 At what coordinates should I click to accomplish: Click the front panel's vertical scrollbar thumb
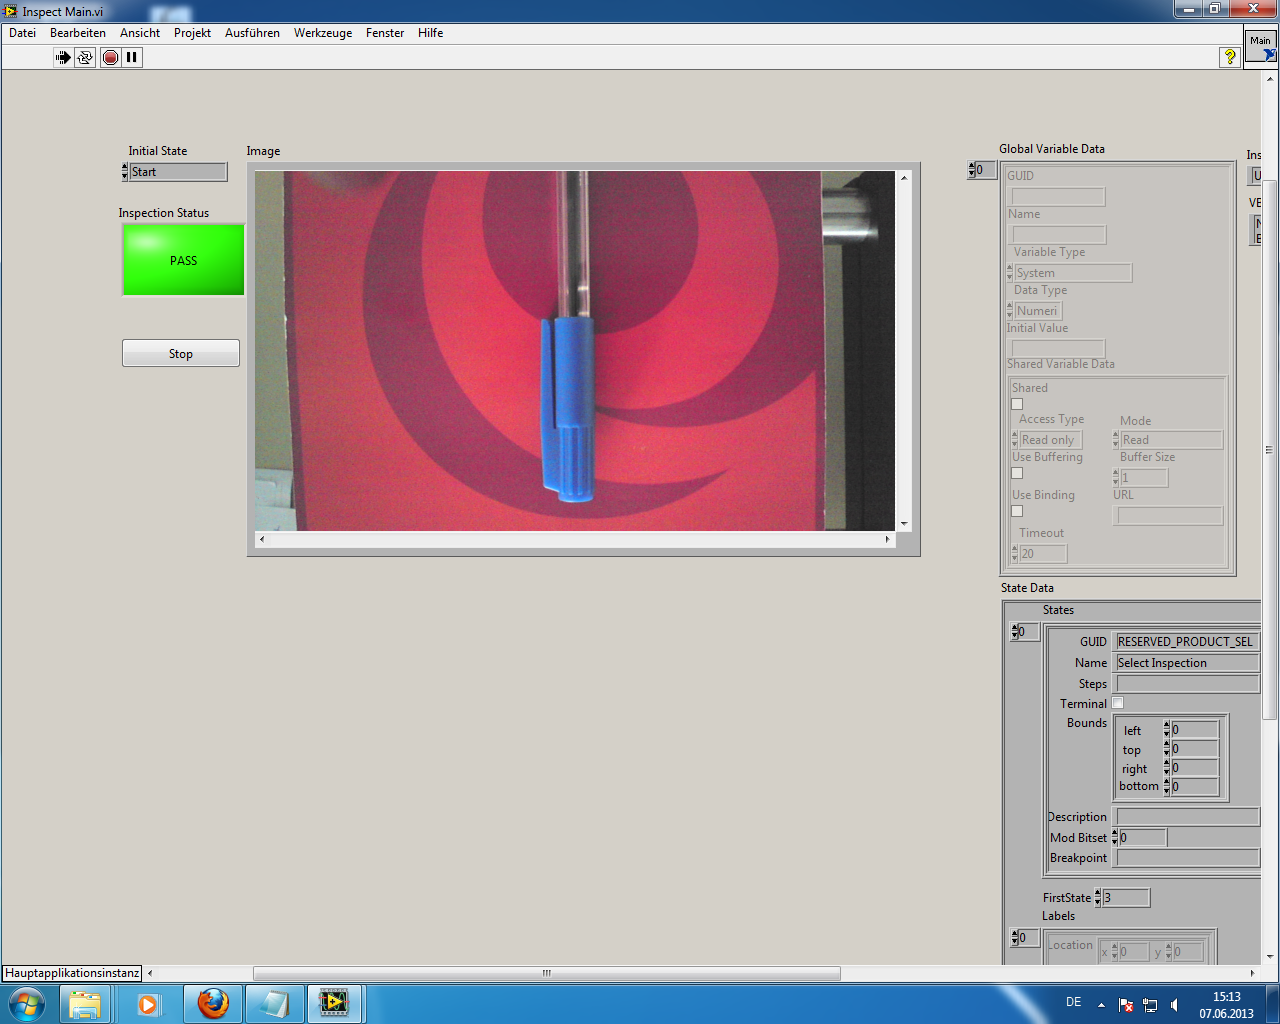[x=1270, y=450]
